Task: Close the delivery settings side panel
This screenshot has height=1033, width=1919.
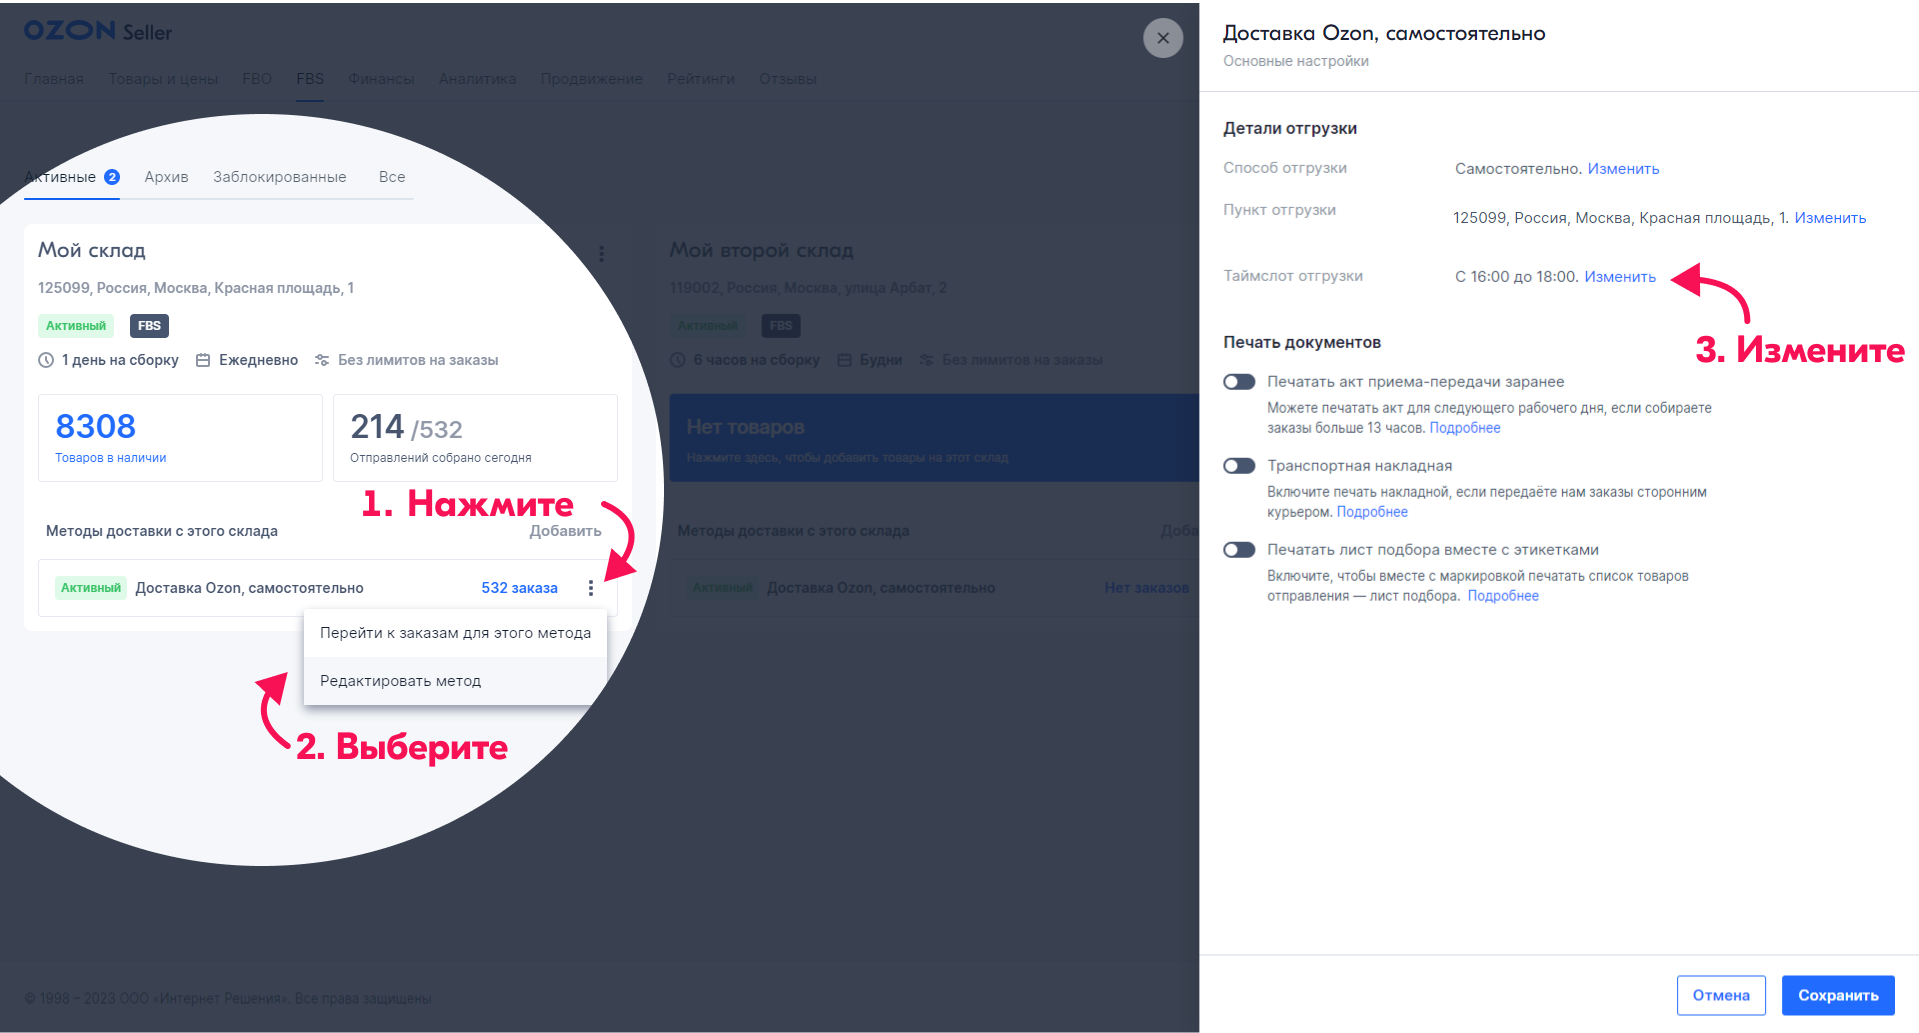Action: pos(1162,38)
